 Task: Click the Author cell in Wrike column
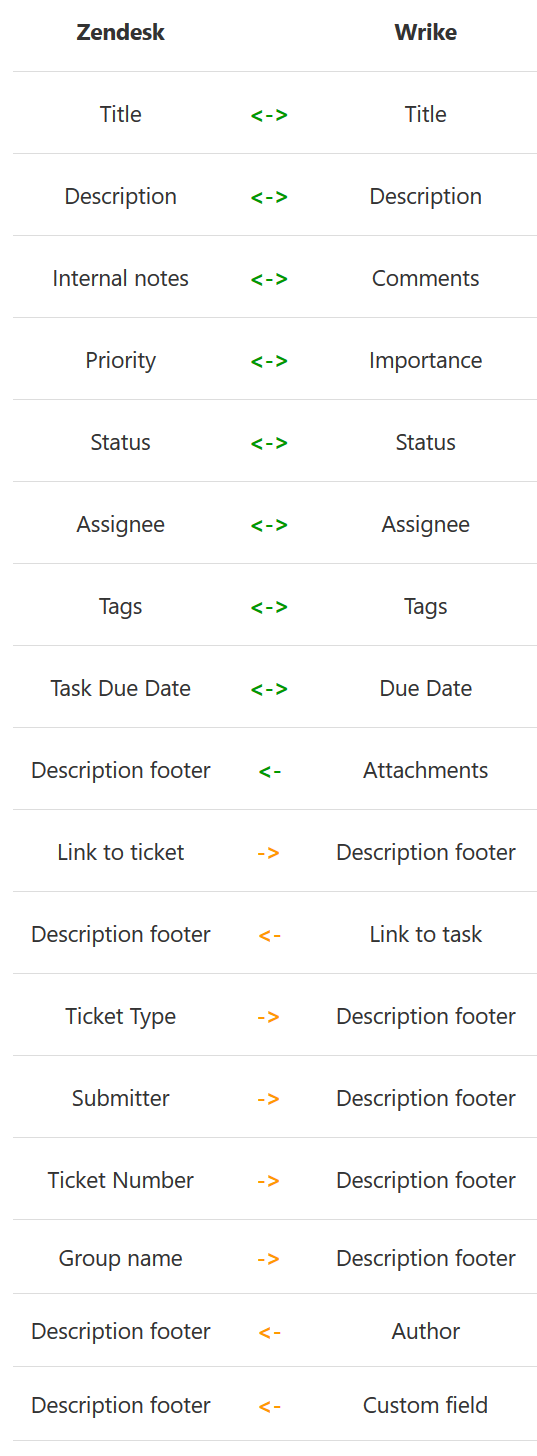[426, 1331]
